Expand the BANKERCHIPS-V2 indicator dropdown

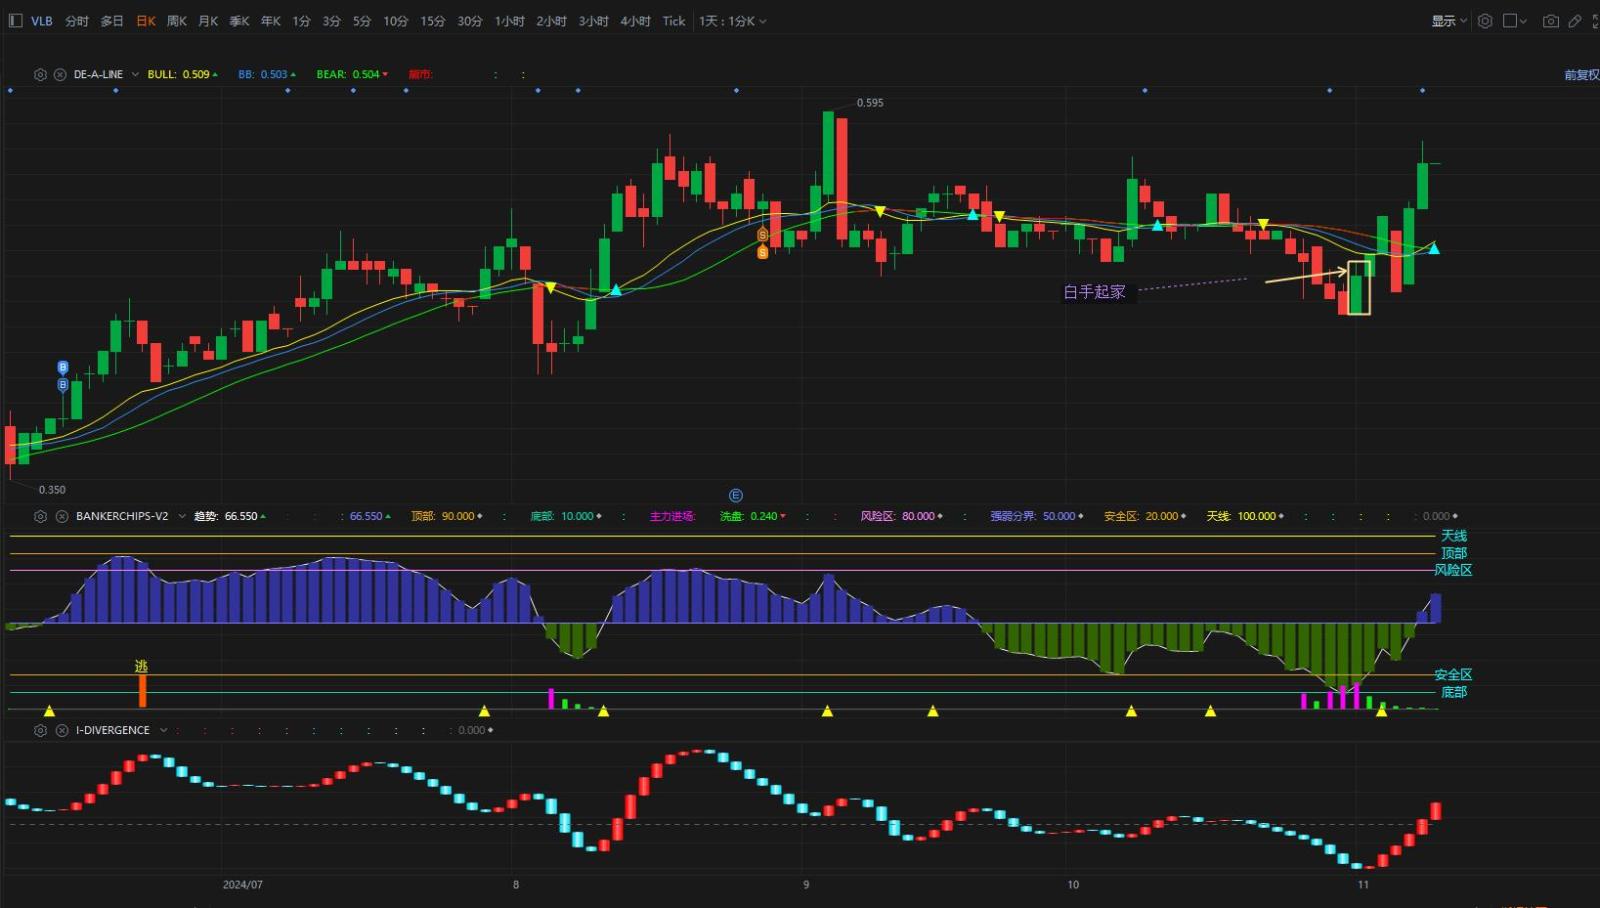182,516
